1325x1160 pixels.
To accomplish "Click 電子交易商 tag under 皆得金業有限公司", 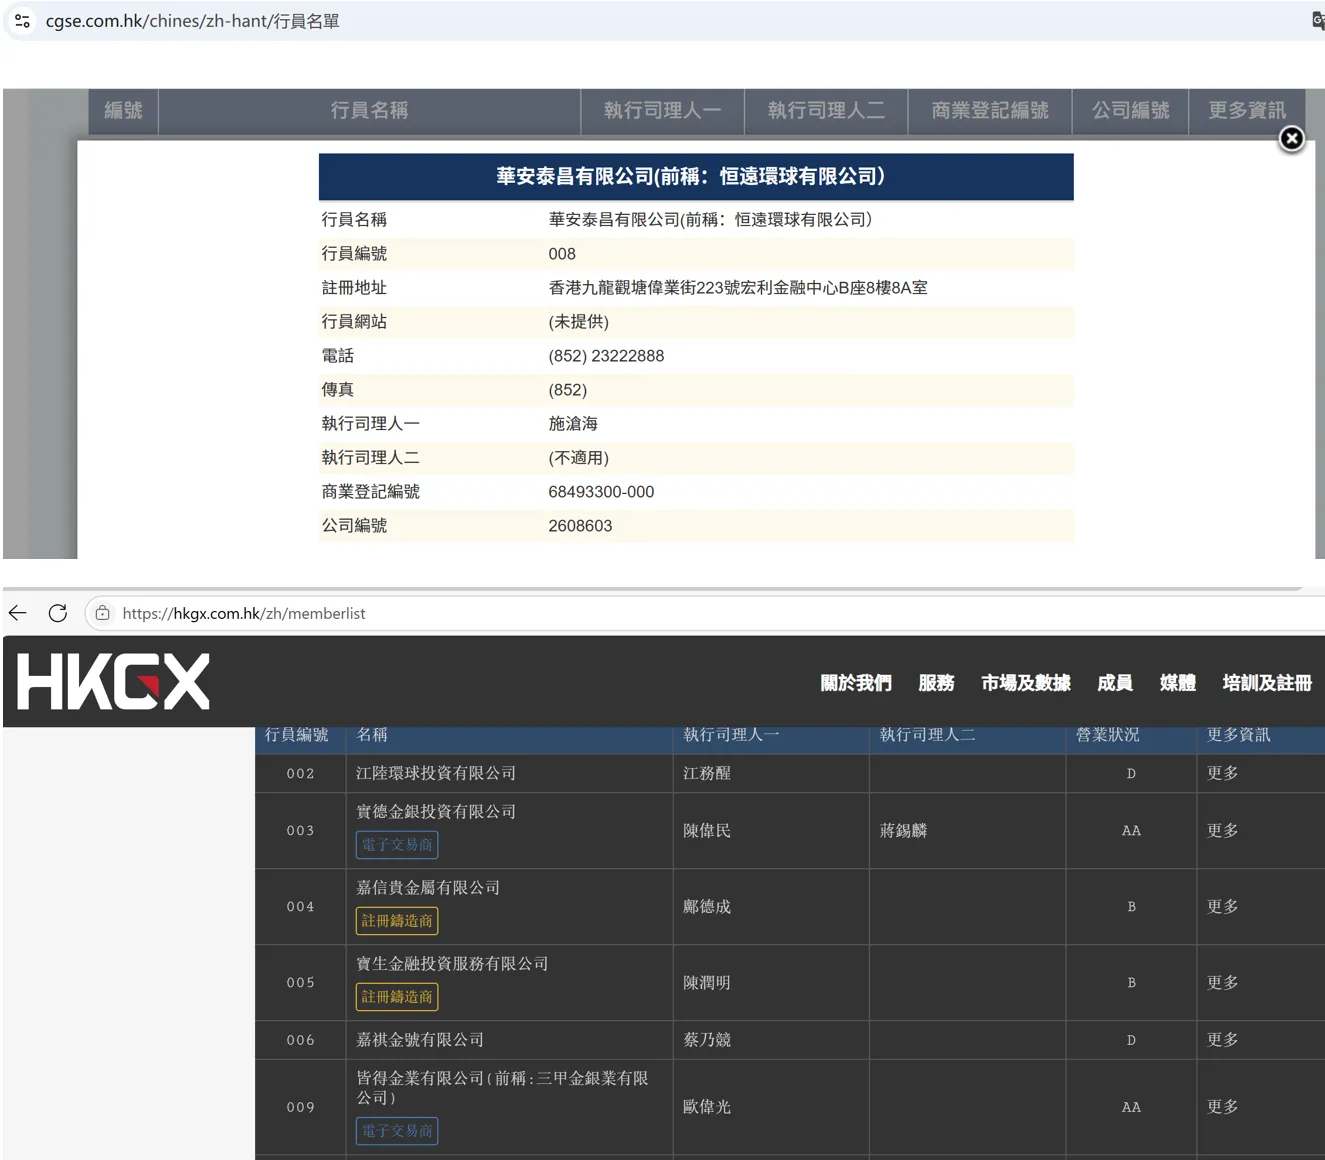I will [397, 1131].
